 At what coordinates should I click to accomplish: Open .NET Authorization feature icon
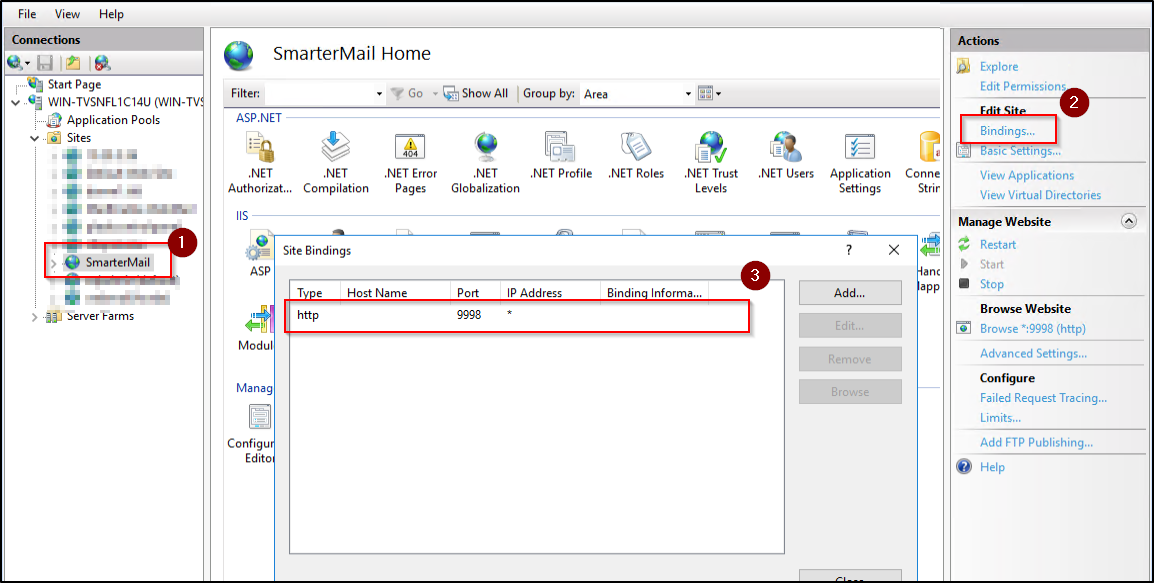tap(260, 148)
